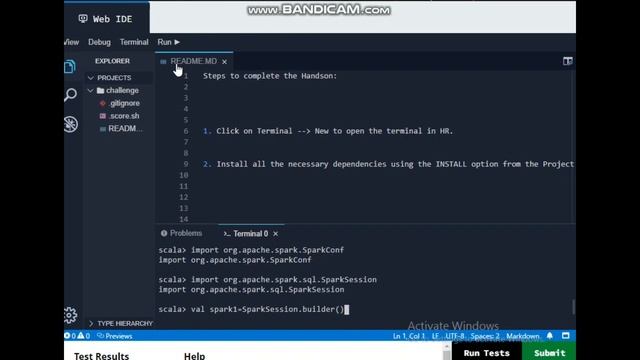Click the Submit button

pos(549,352)
